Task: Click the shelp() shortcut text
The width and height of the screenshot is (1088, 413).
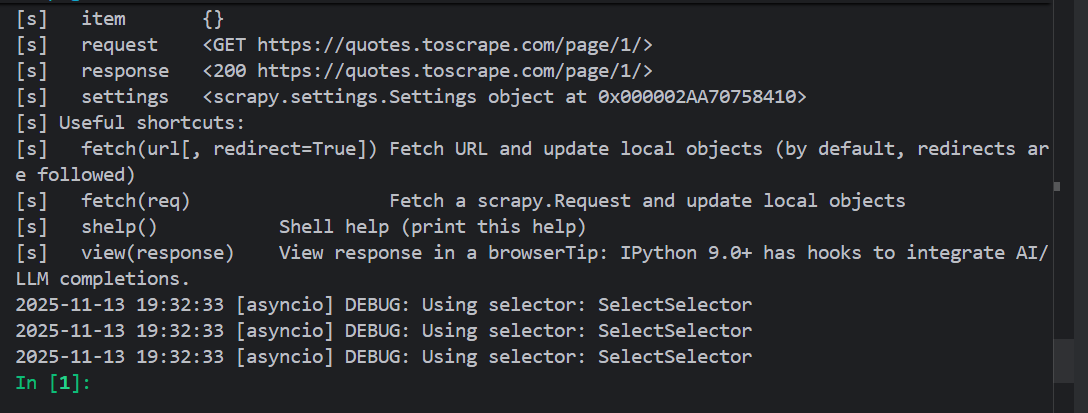Action: pos(119,227)
